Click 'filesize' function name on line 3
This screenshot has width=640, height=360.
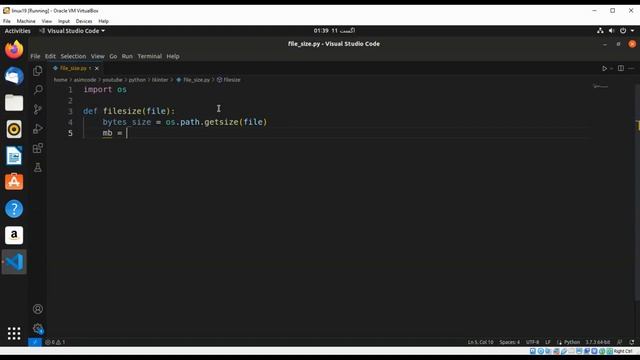coord(122,111)
